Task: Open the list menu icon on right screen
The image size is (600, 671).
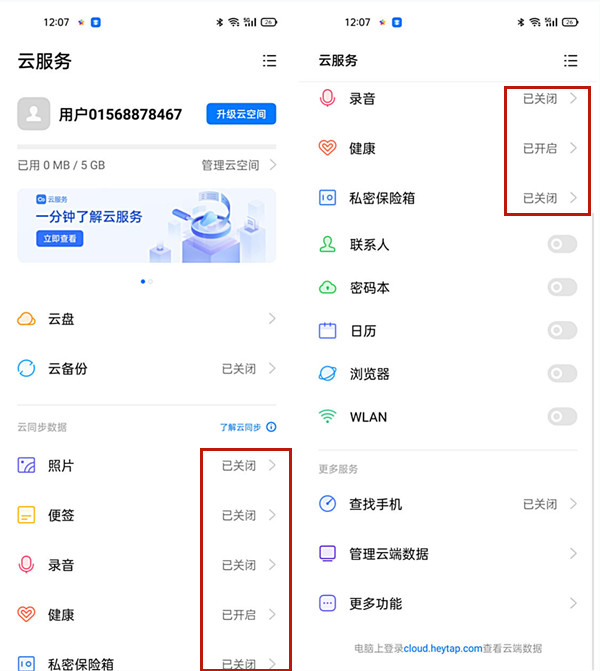Action: tap(570, 60)
